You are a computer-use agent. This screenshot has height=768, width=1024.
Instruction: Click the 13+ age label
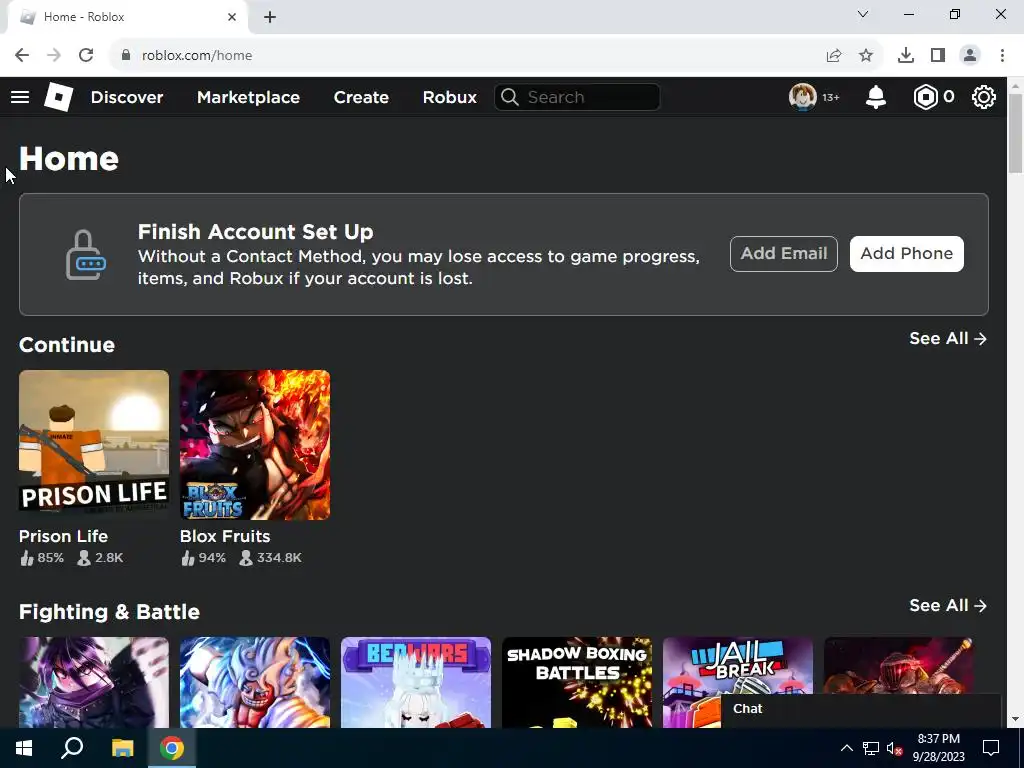[x=831, y=97]
